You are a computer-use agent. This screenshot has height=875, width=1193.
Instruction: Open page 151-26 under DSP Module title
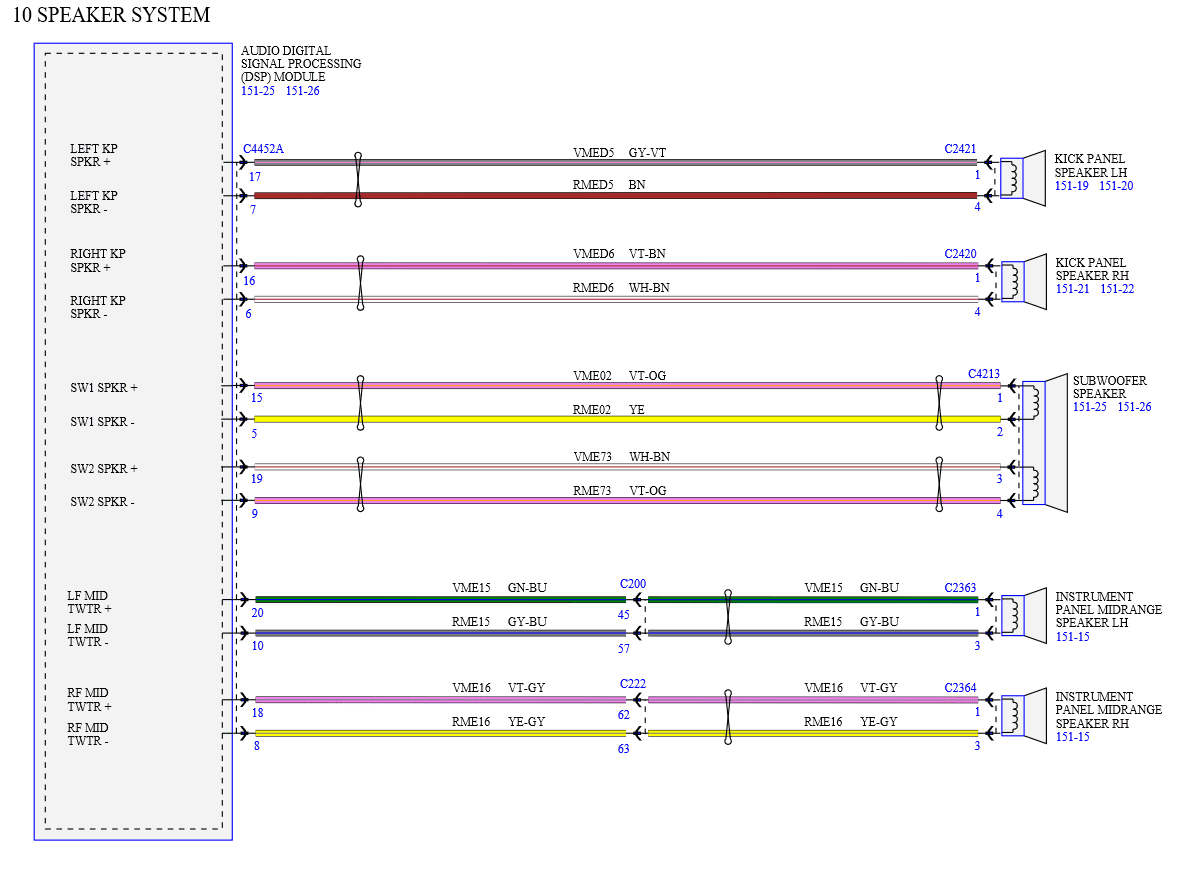tap(303, 91)
